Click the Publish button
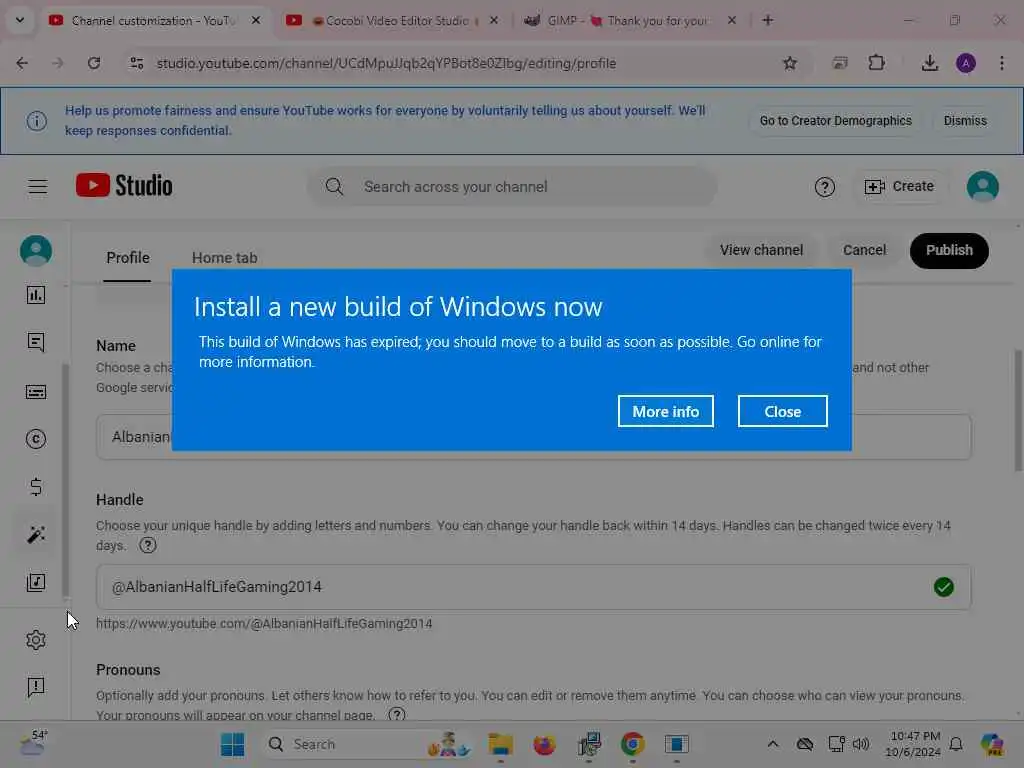Screen dimensions: 1024x768 (x=949, y=251)
